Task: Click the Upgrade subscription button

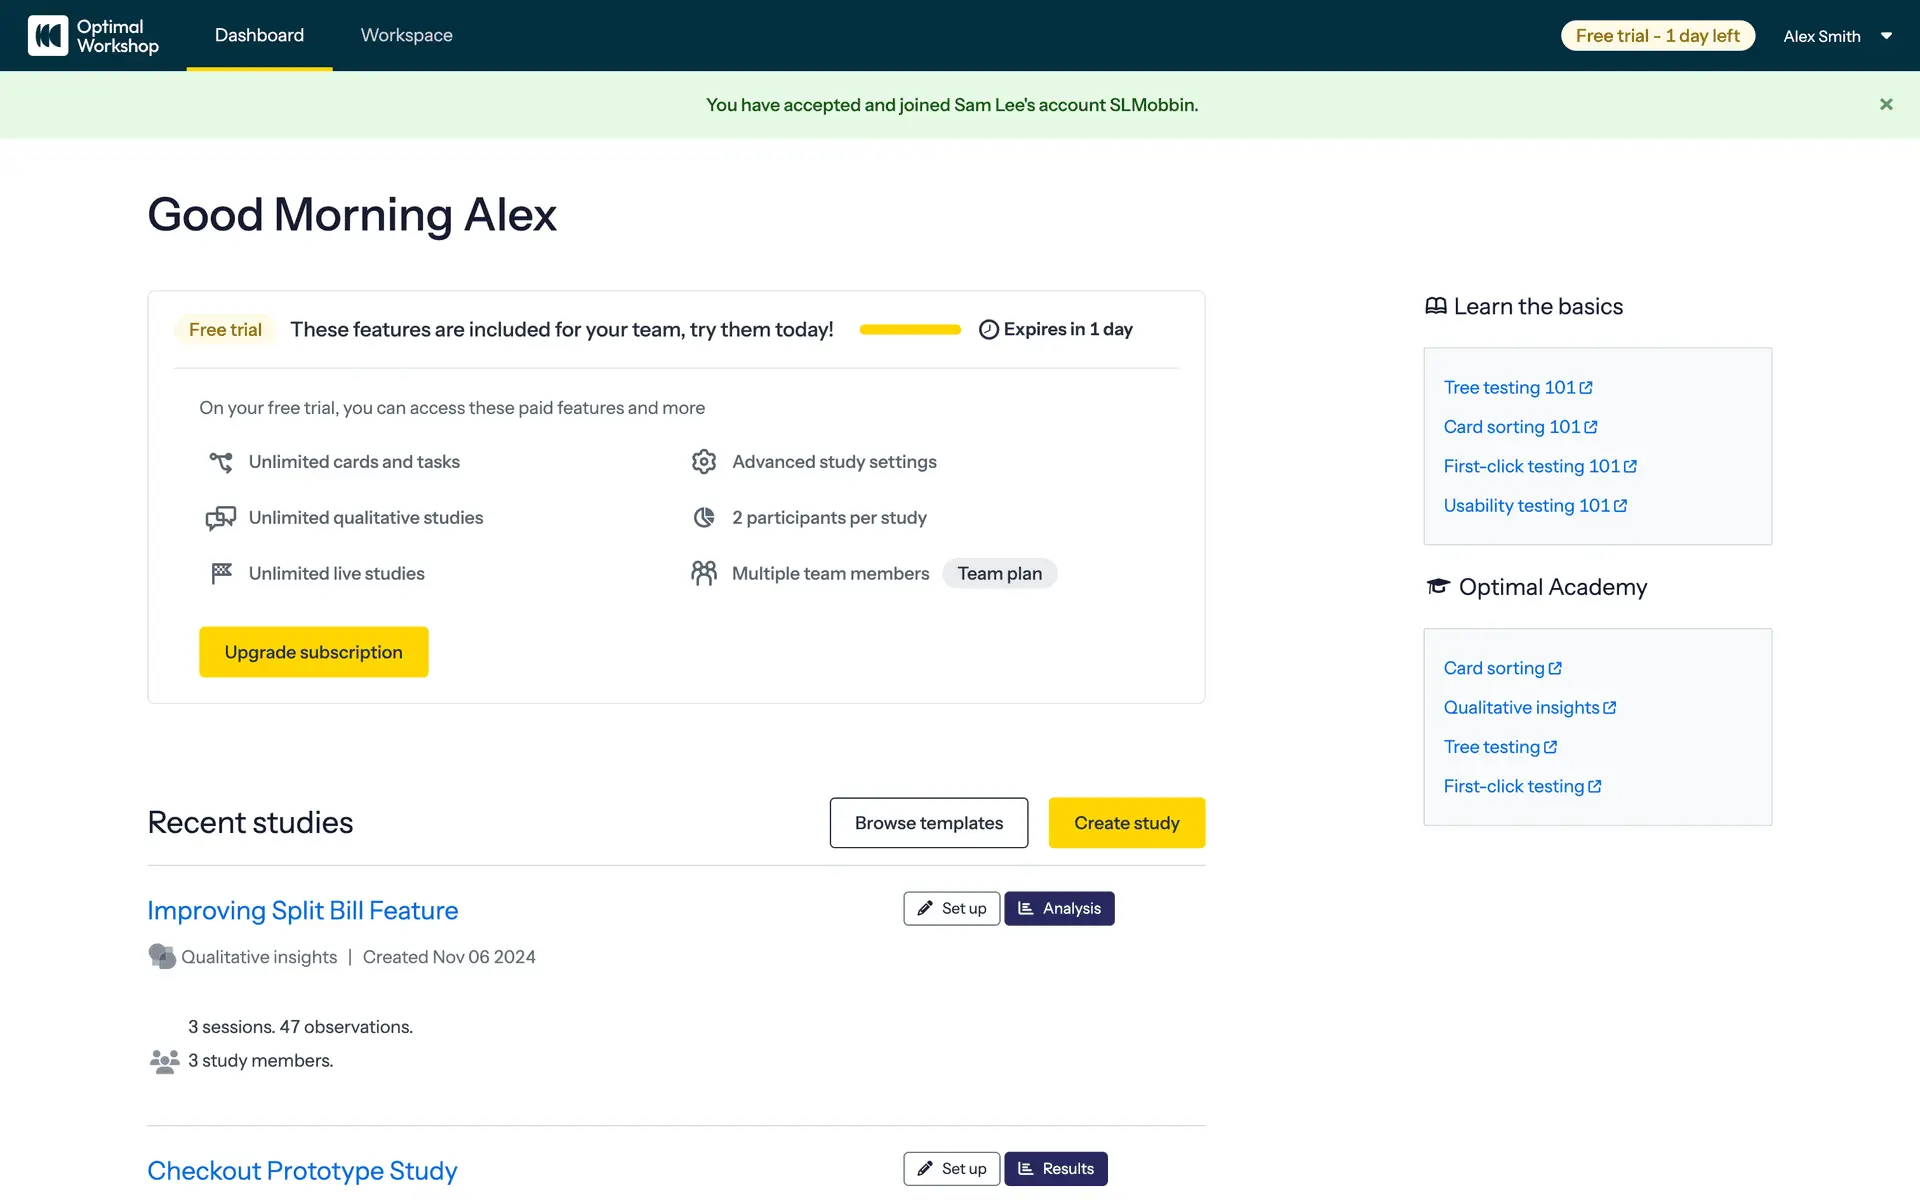Action: [x=313, y=652]
